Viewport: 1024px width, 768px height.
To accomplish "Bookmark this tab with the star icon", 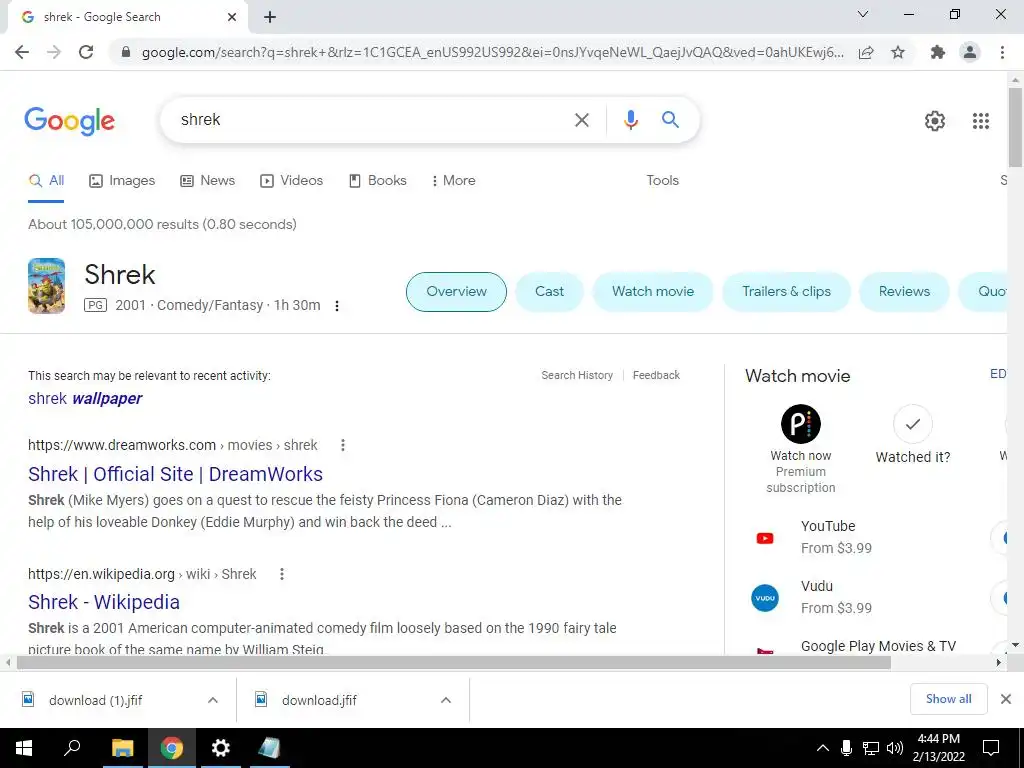I will 898,52.
